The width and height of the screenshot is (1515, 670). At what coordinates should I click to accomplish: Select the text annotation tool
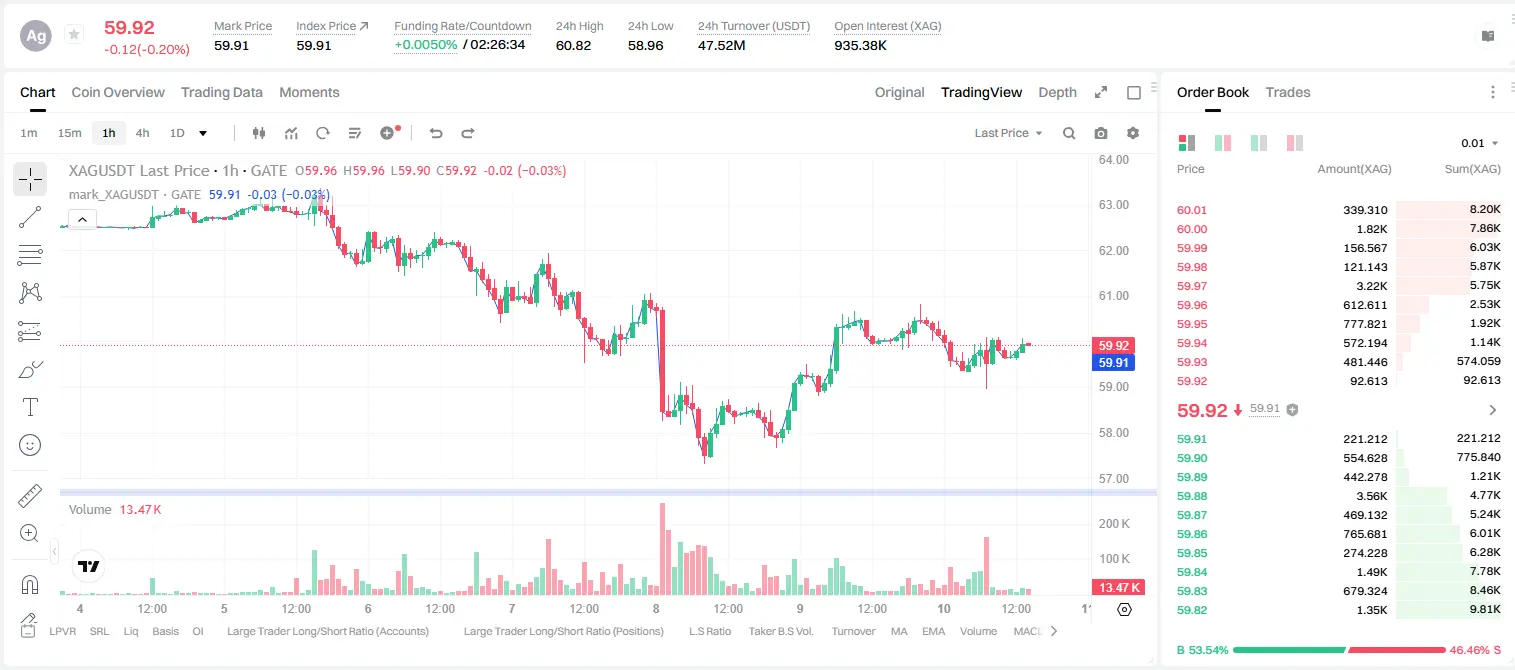point(30,407)
